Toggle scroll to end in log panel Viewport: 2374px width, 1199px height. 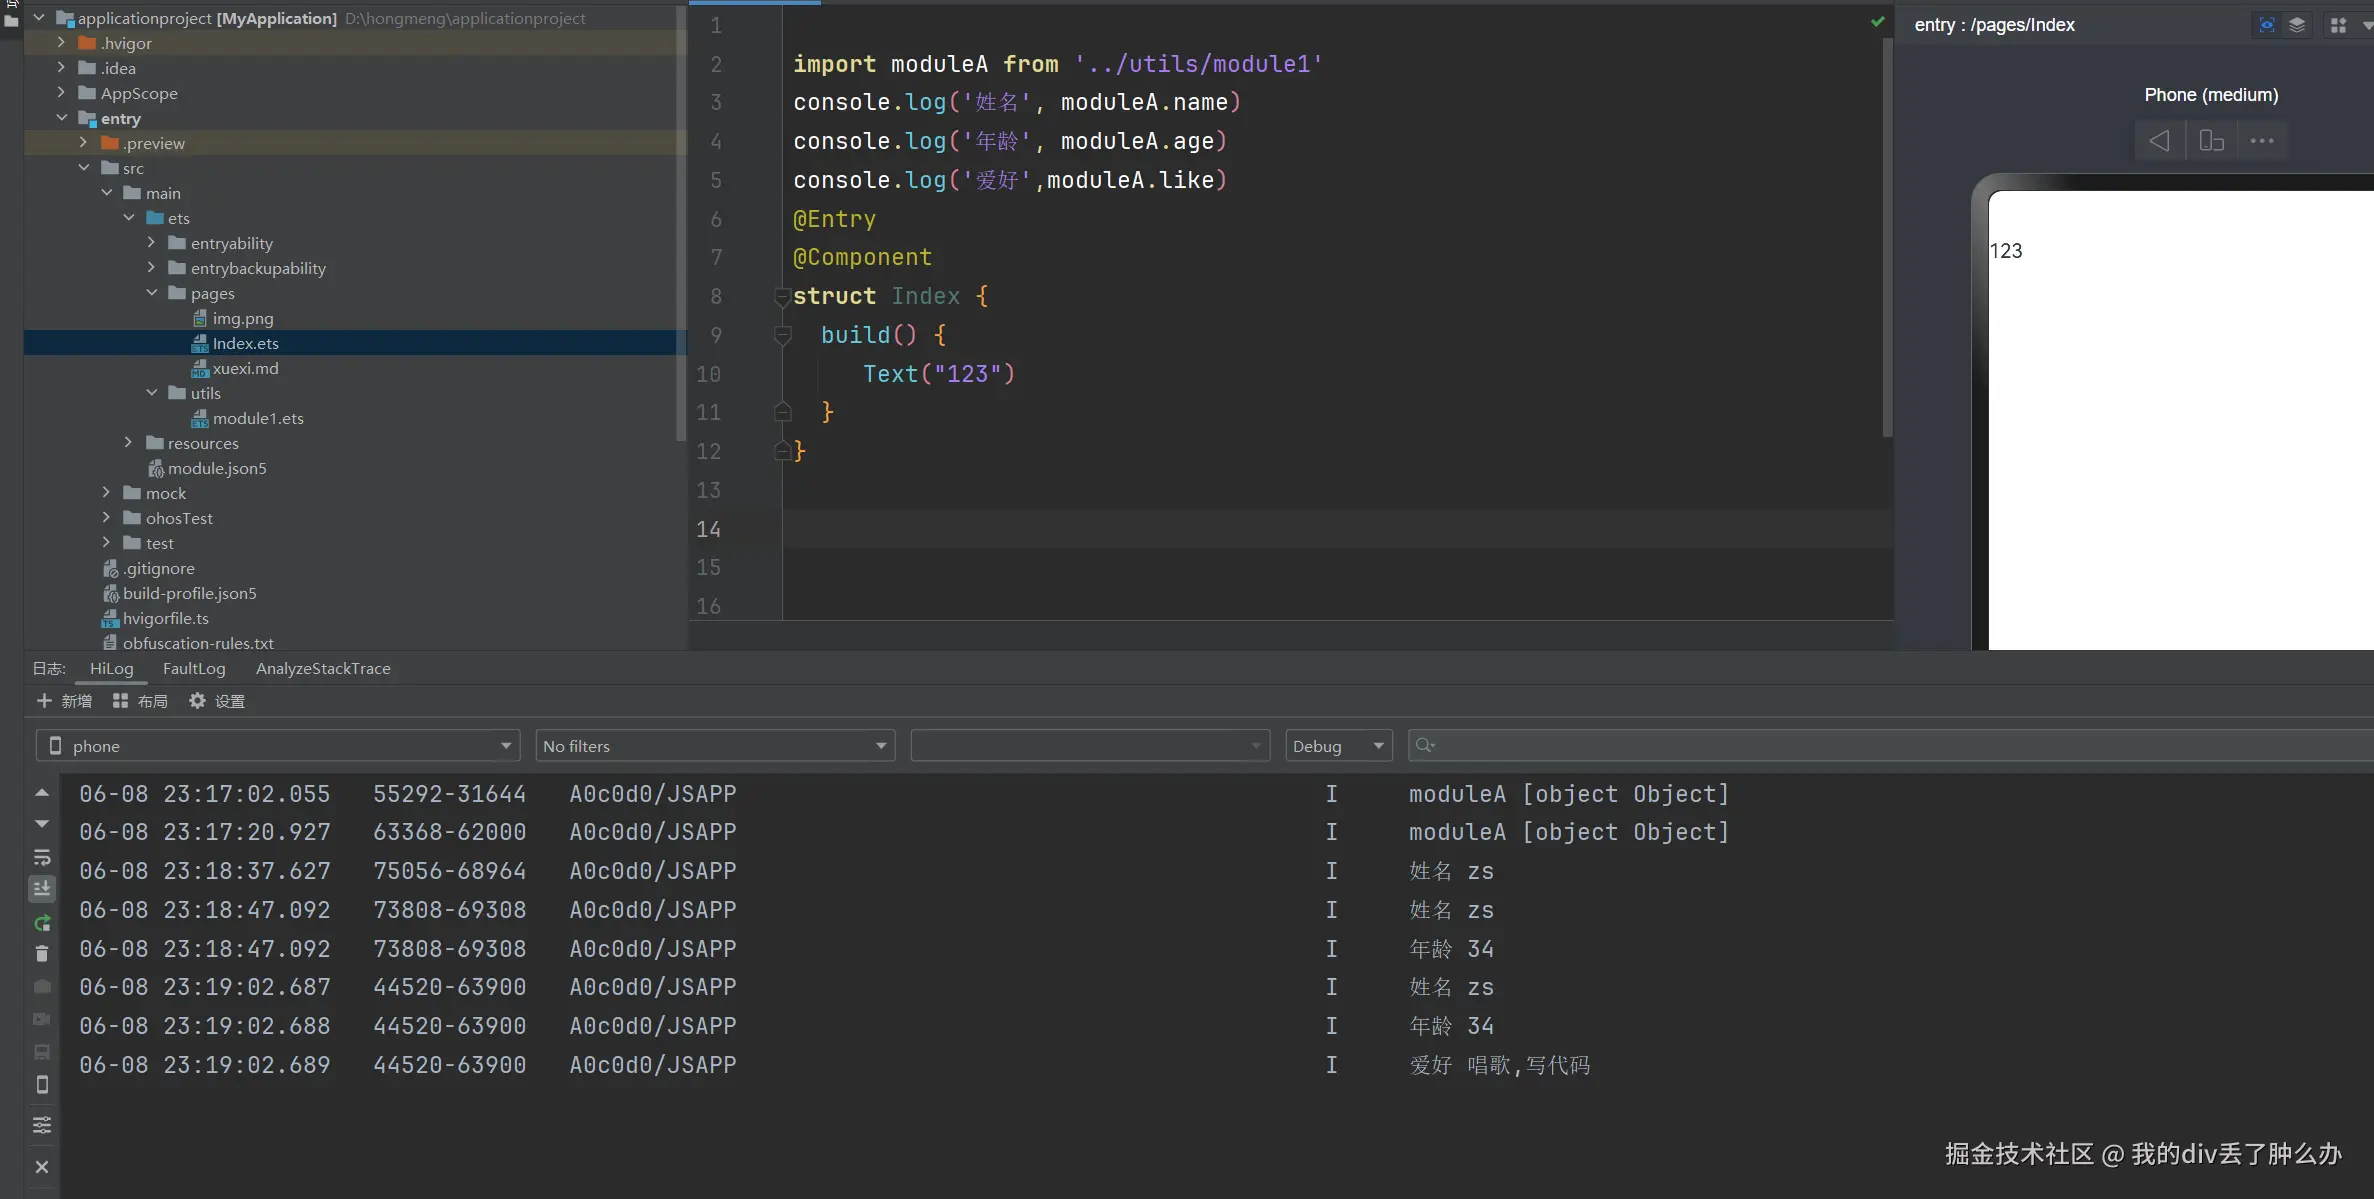[x=42, y=888]
